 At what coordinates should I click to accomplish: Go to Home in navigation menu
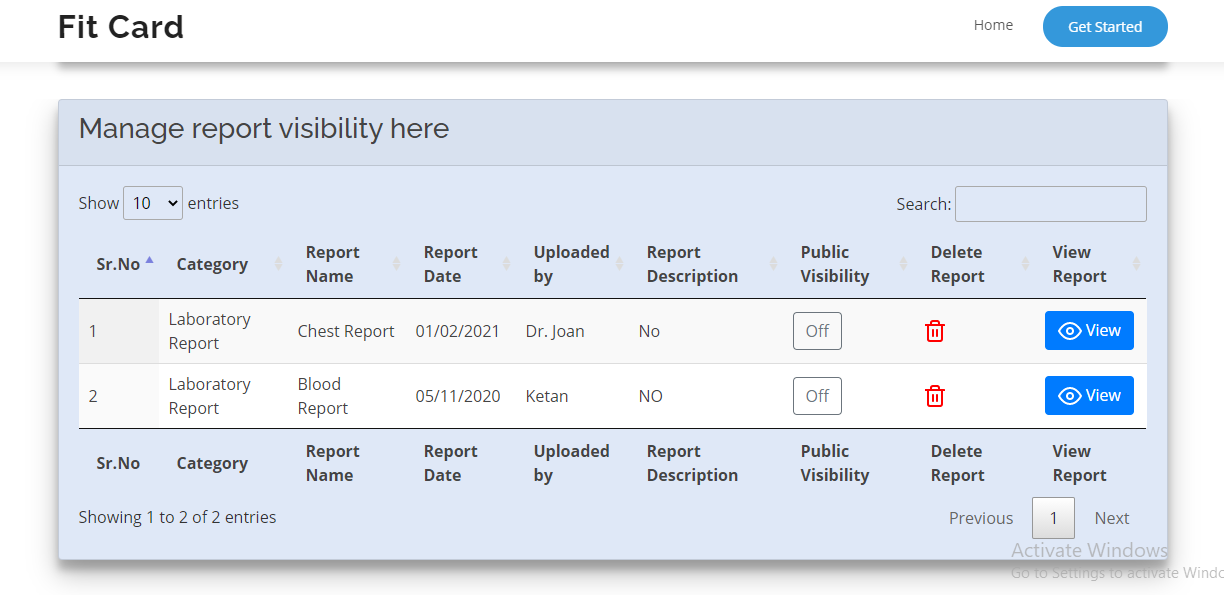(x=993, y=25)
